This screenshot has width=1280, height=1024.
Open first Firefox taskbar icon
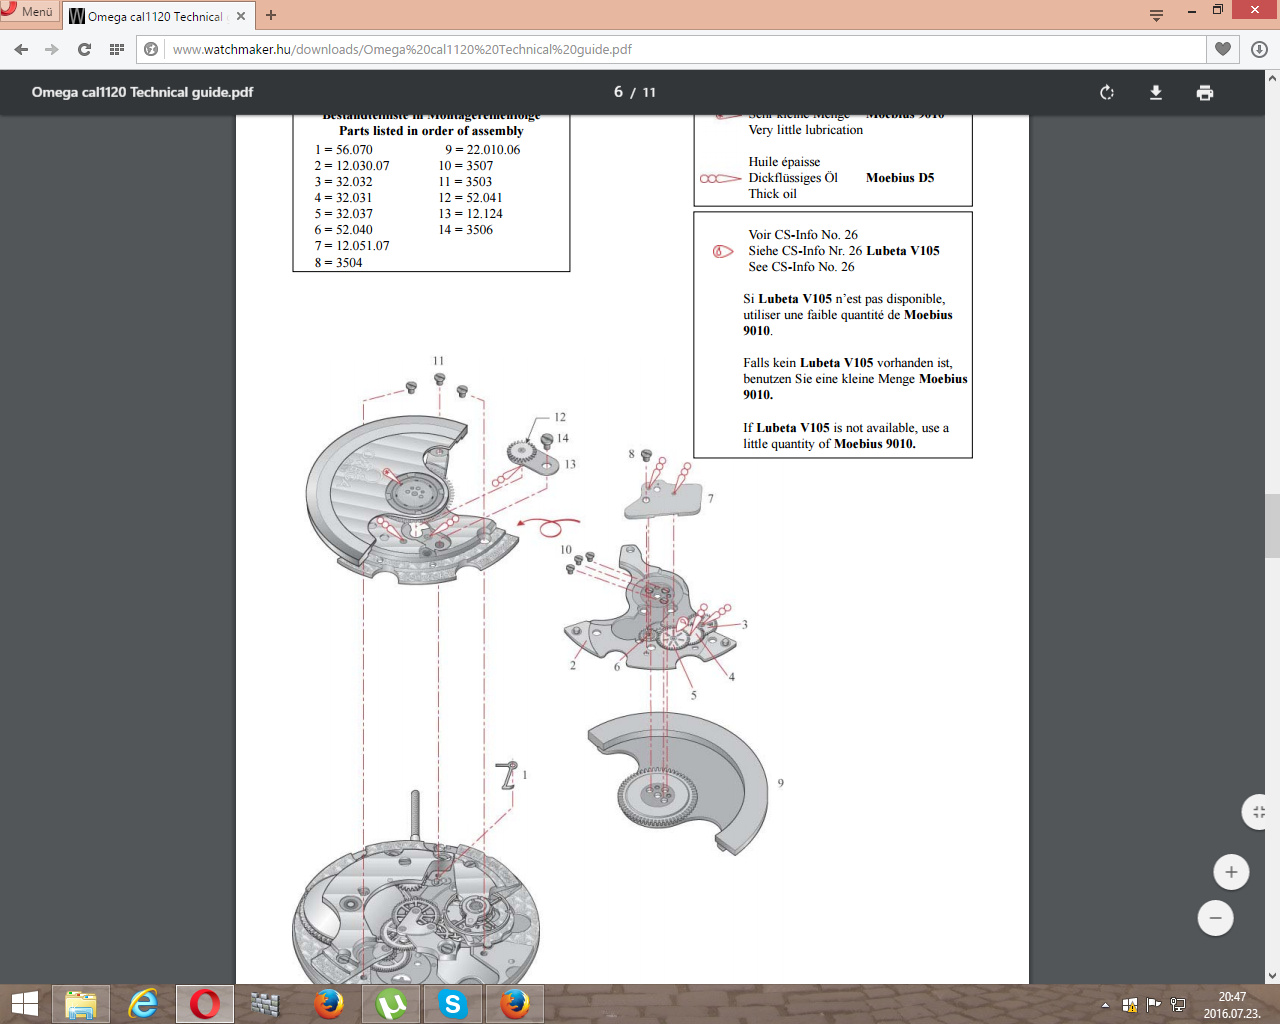(x=328, y=1004)
